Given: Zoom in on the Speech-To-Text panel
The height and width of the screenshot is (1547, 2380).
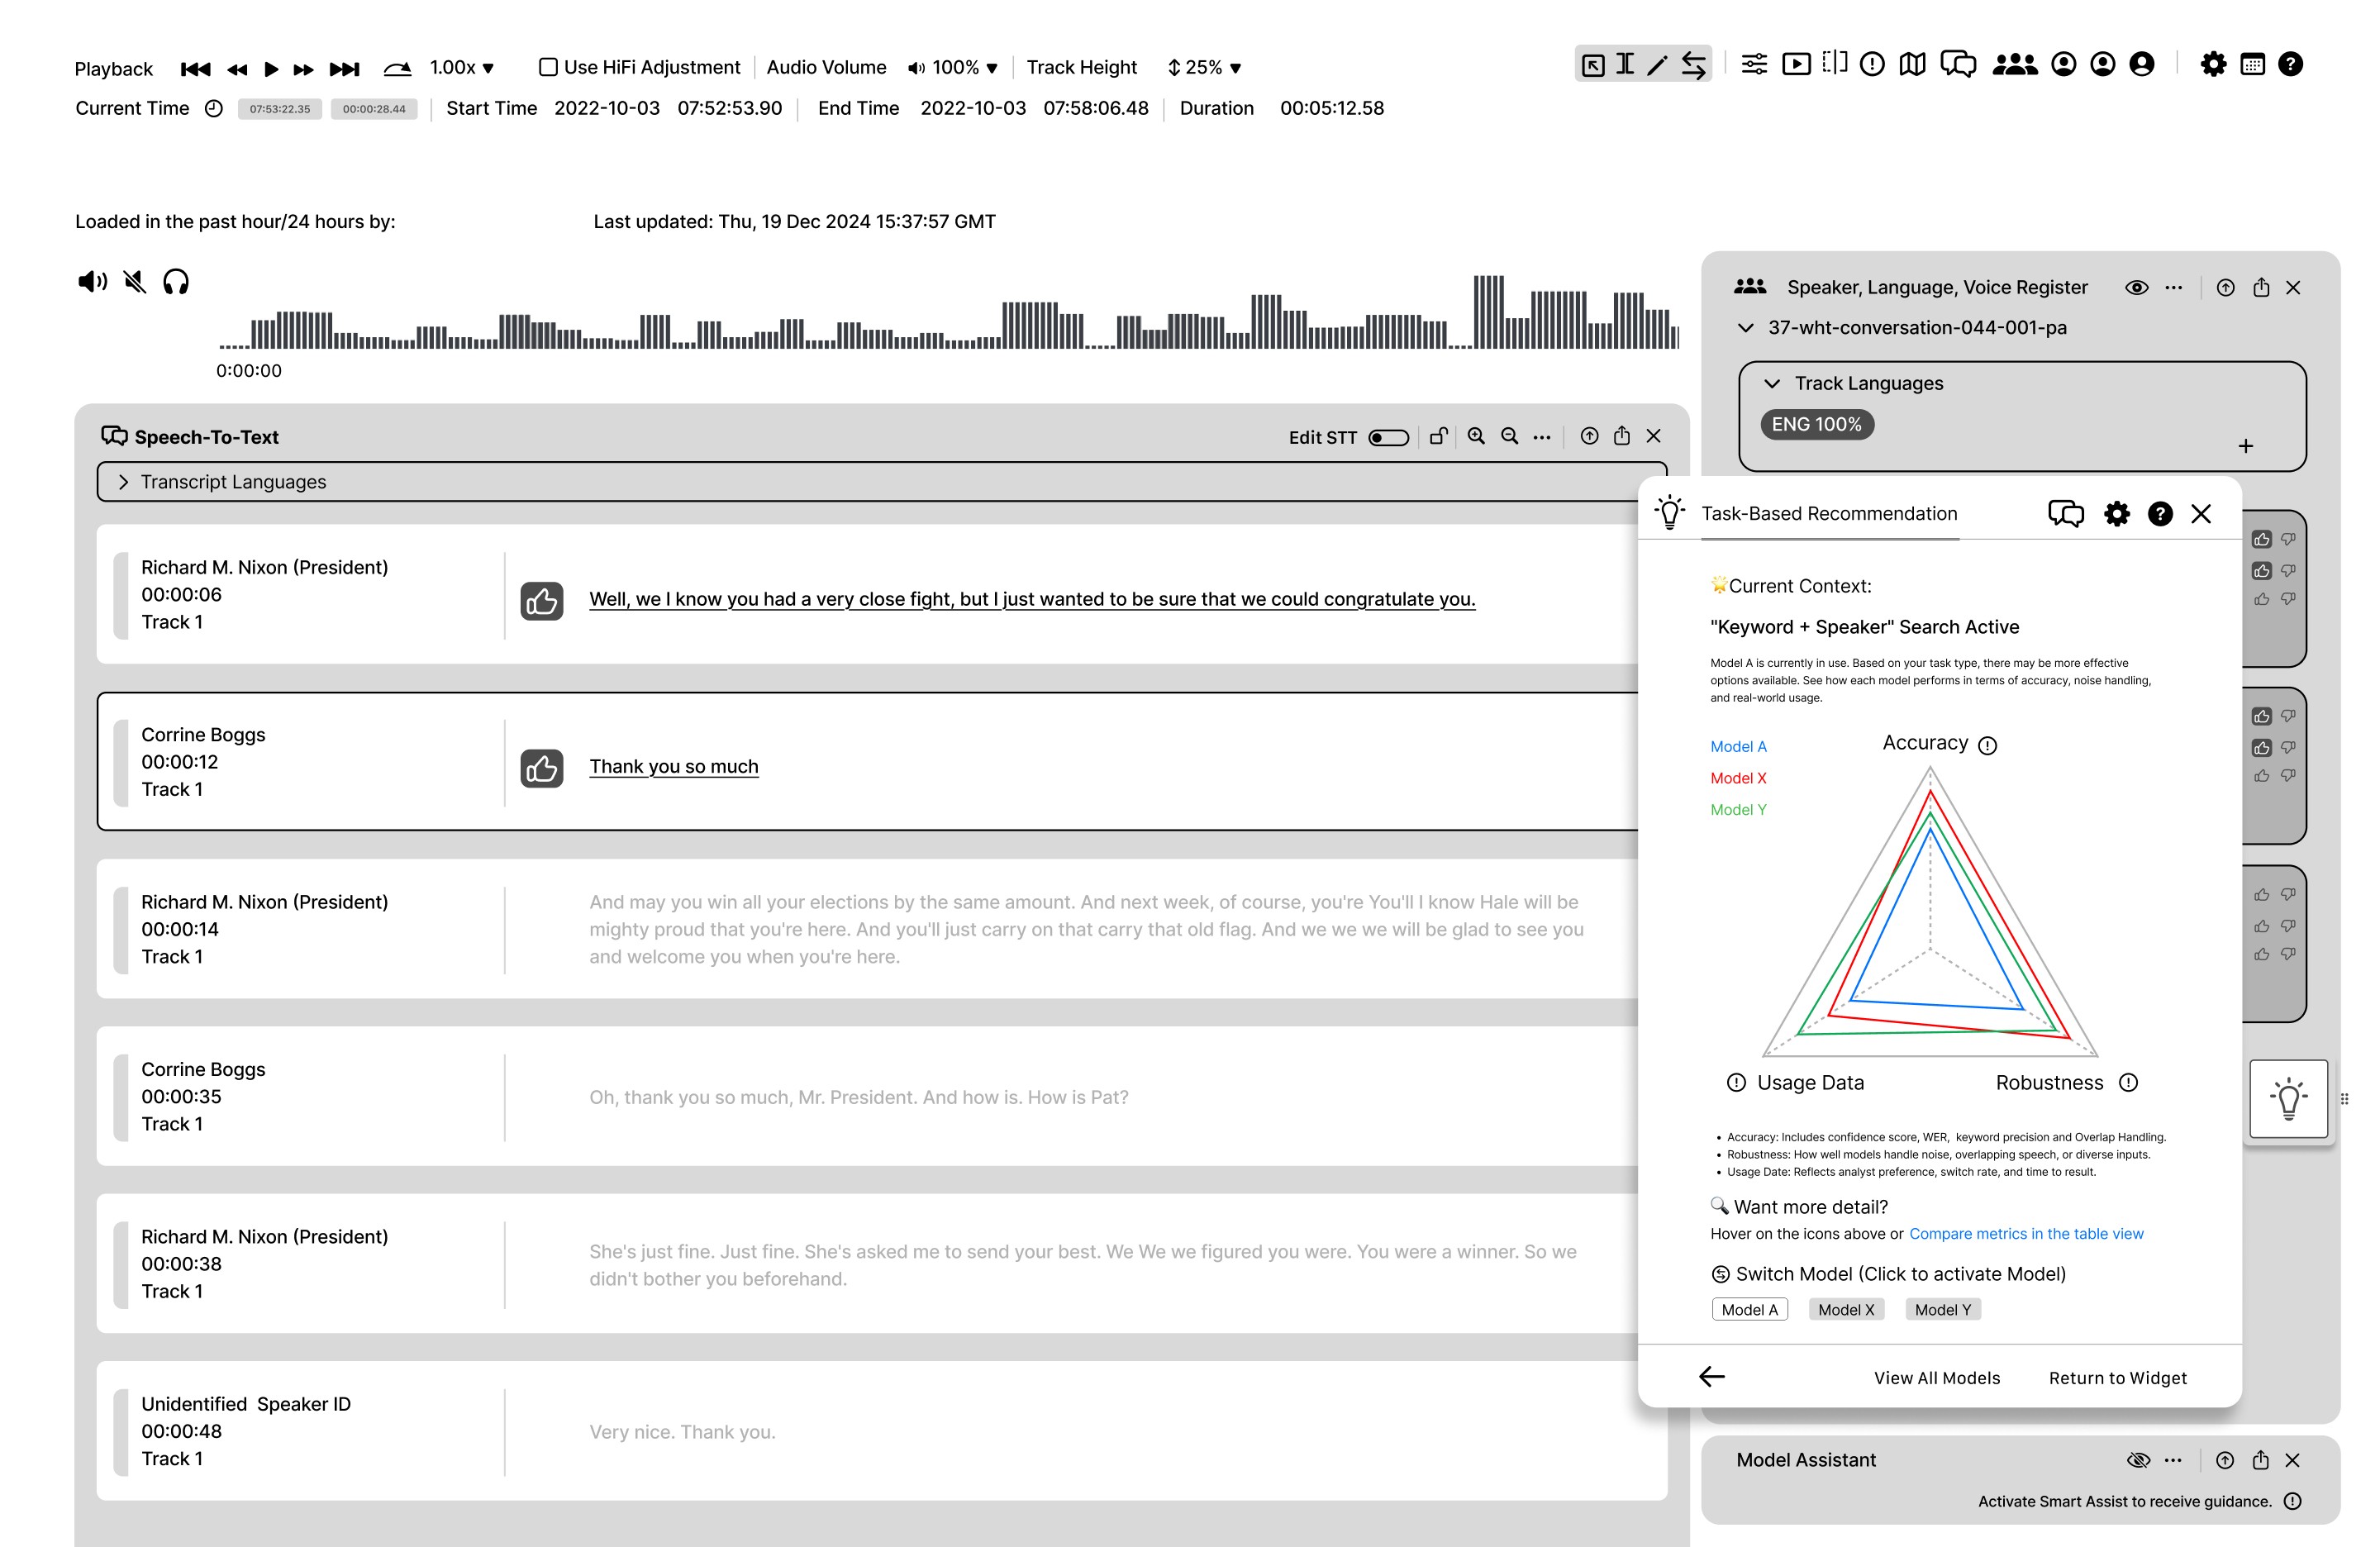Looking at the screenshot, I should pyautogui.click(x=1476, y=437).
